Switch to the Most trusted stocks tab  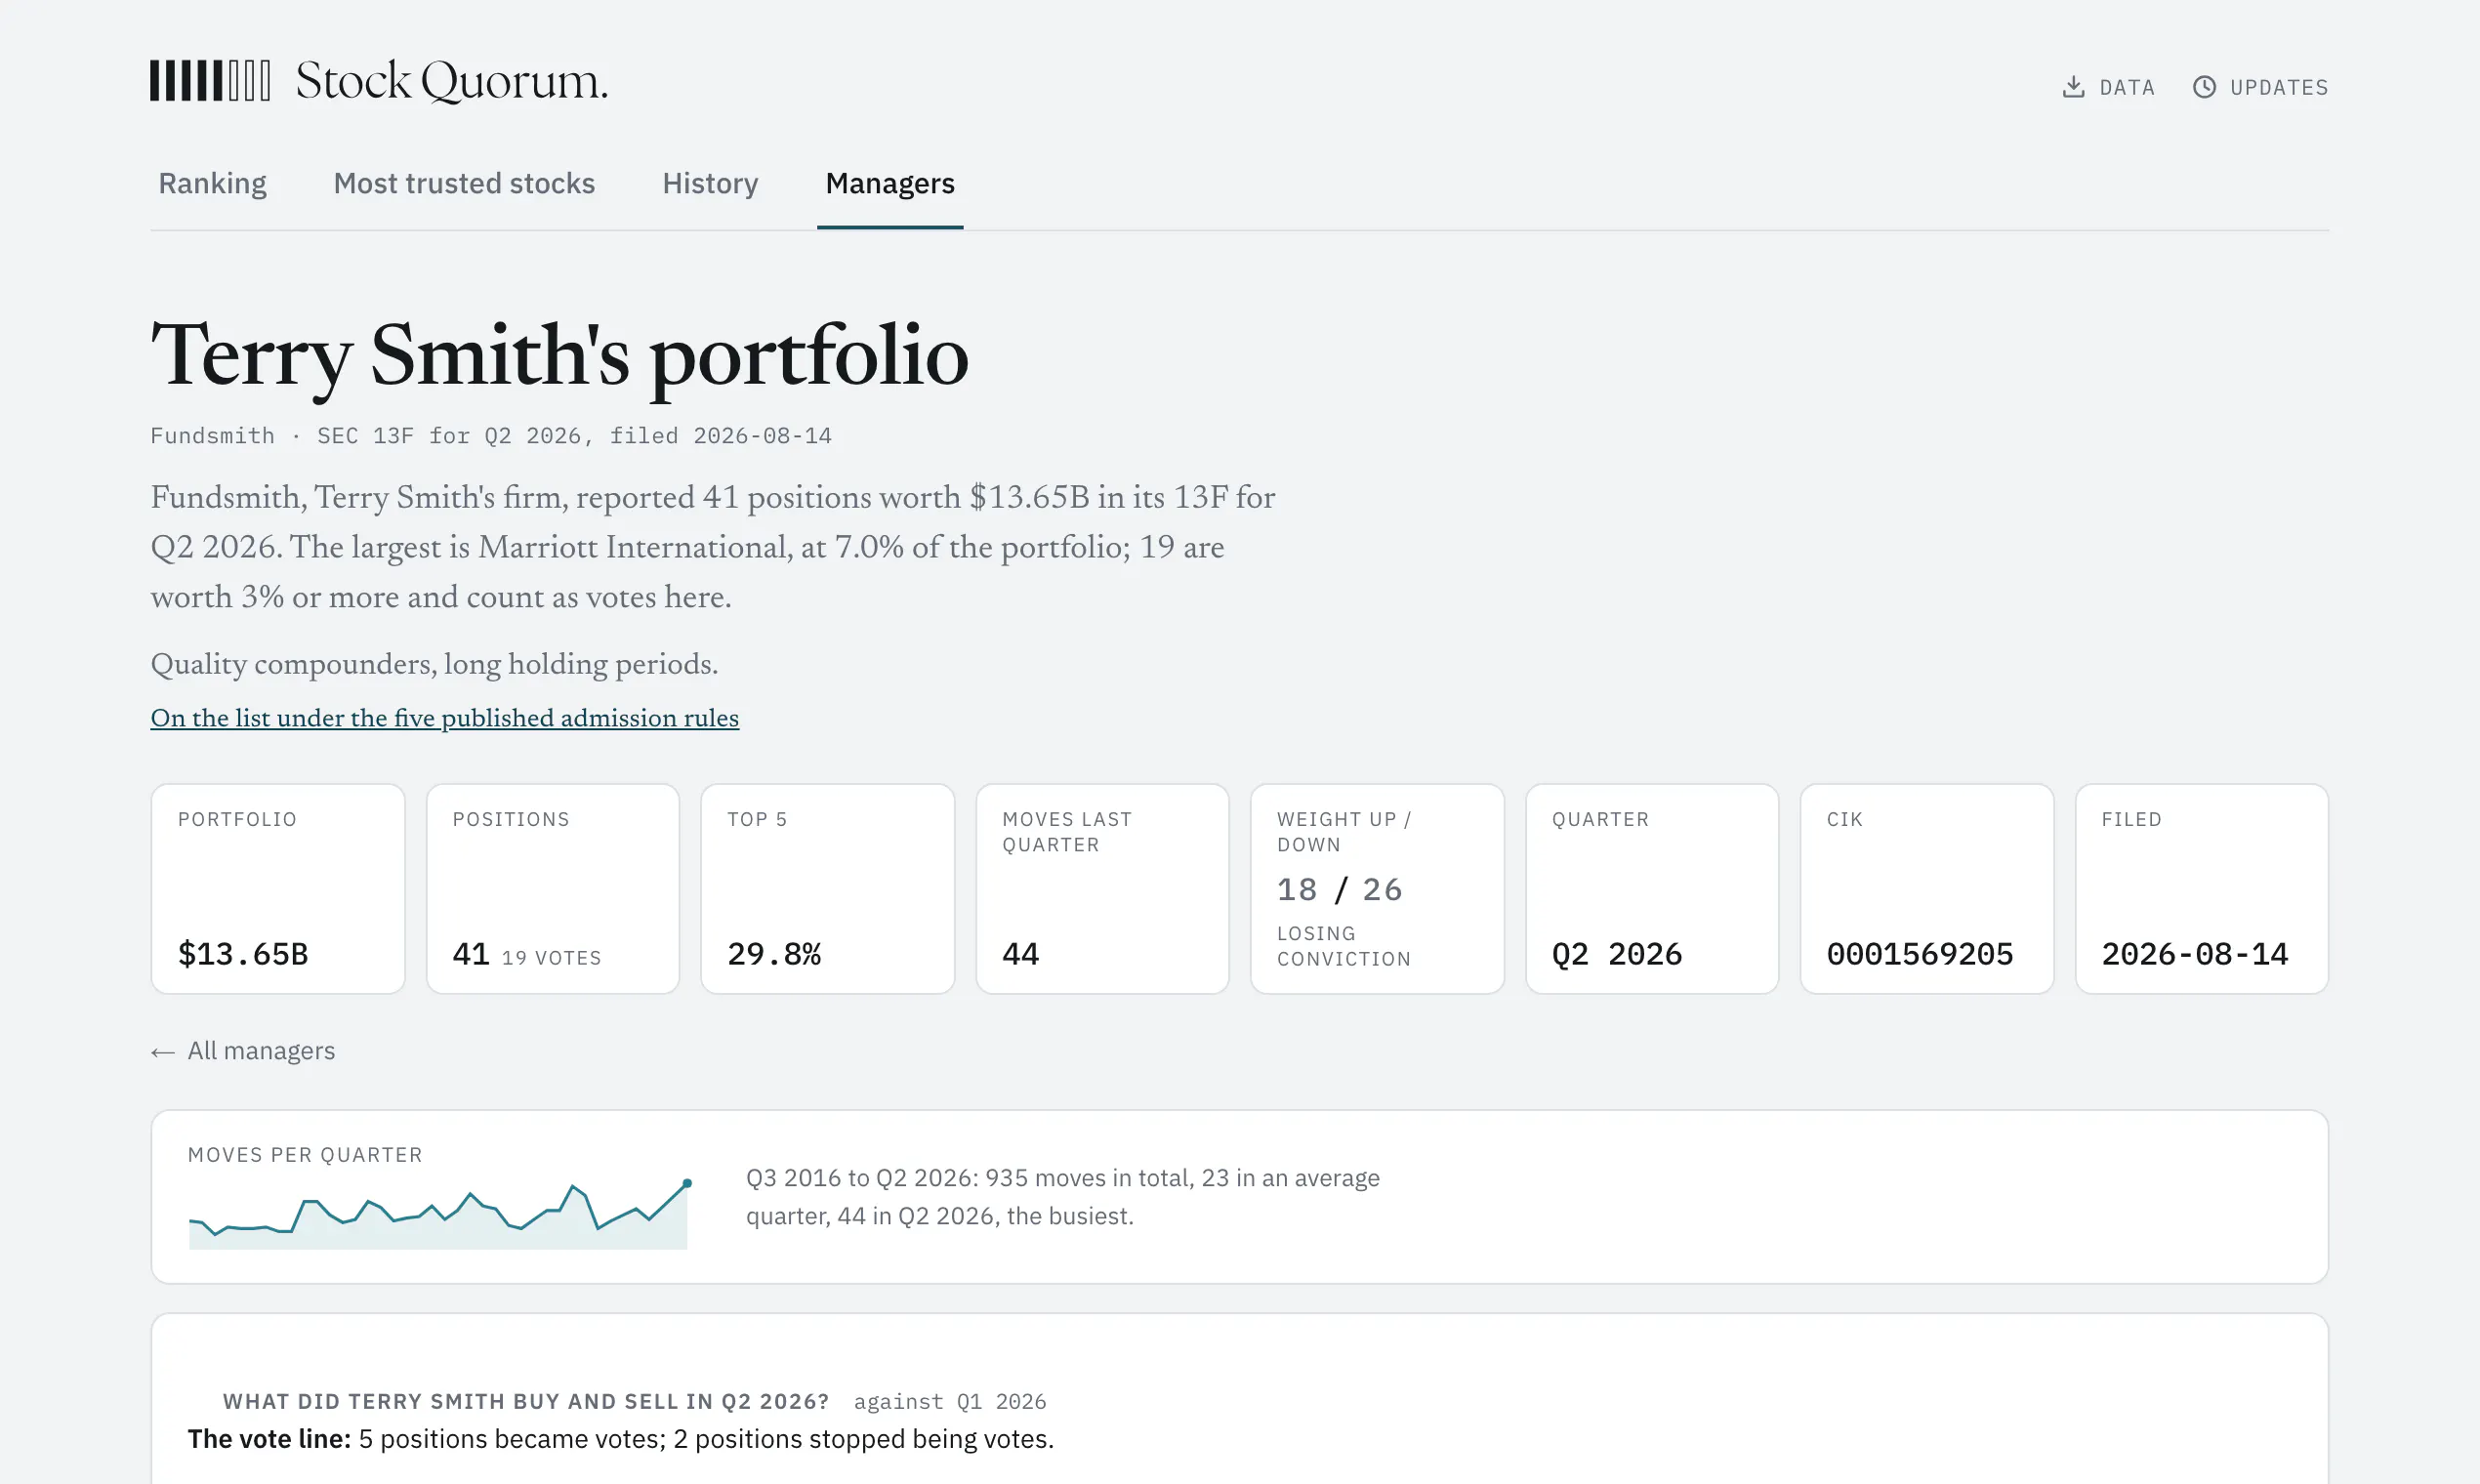coord(464,184)
